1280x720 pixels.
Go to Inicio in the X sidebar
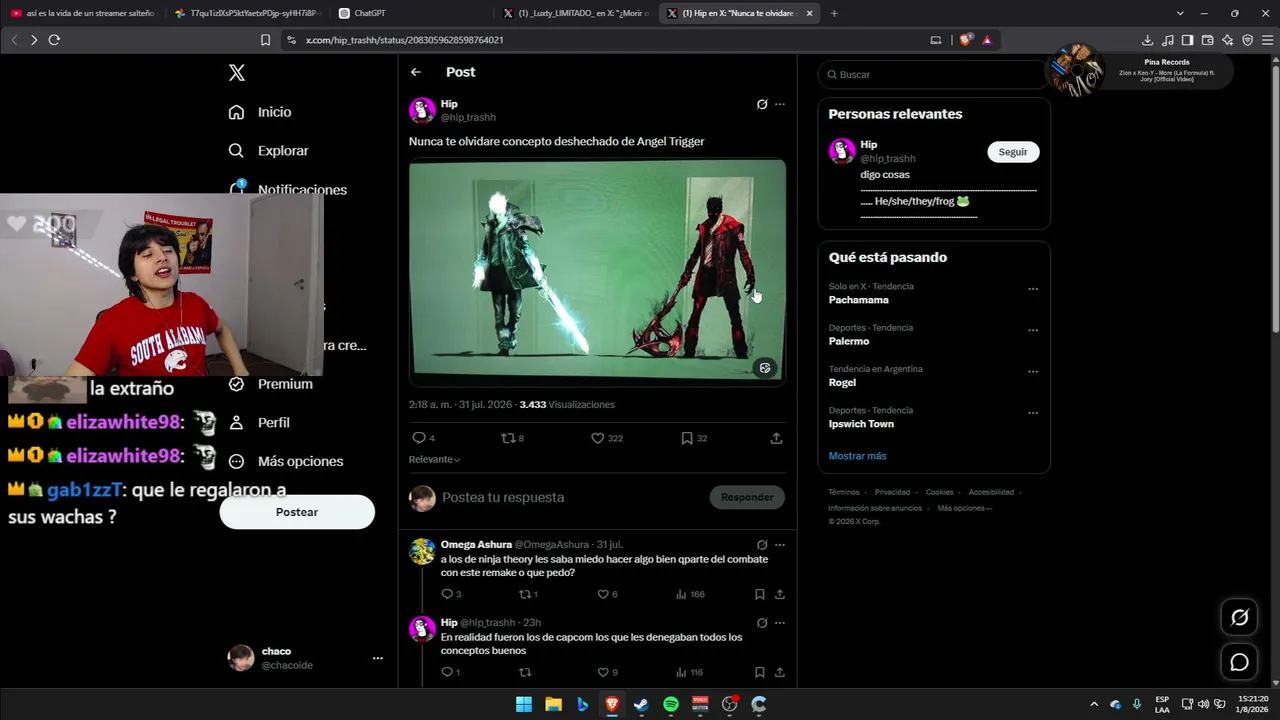pyautogui.click(x=260, y=112)
